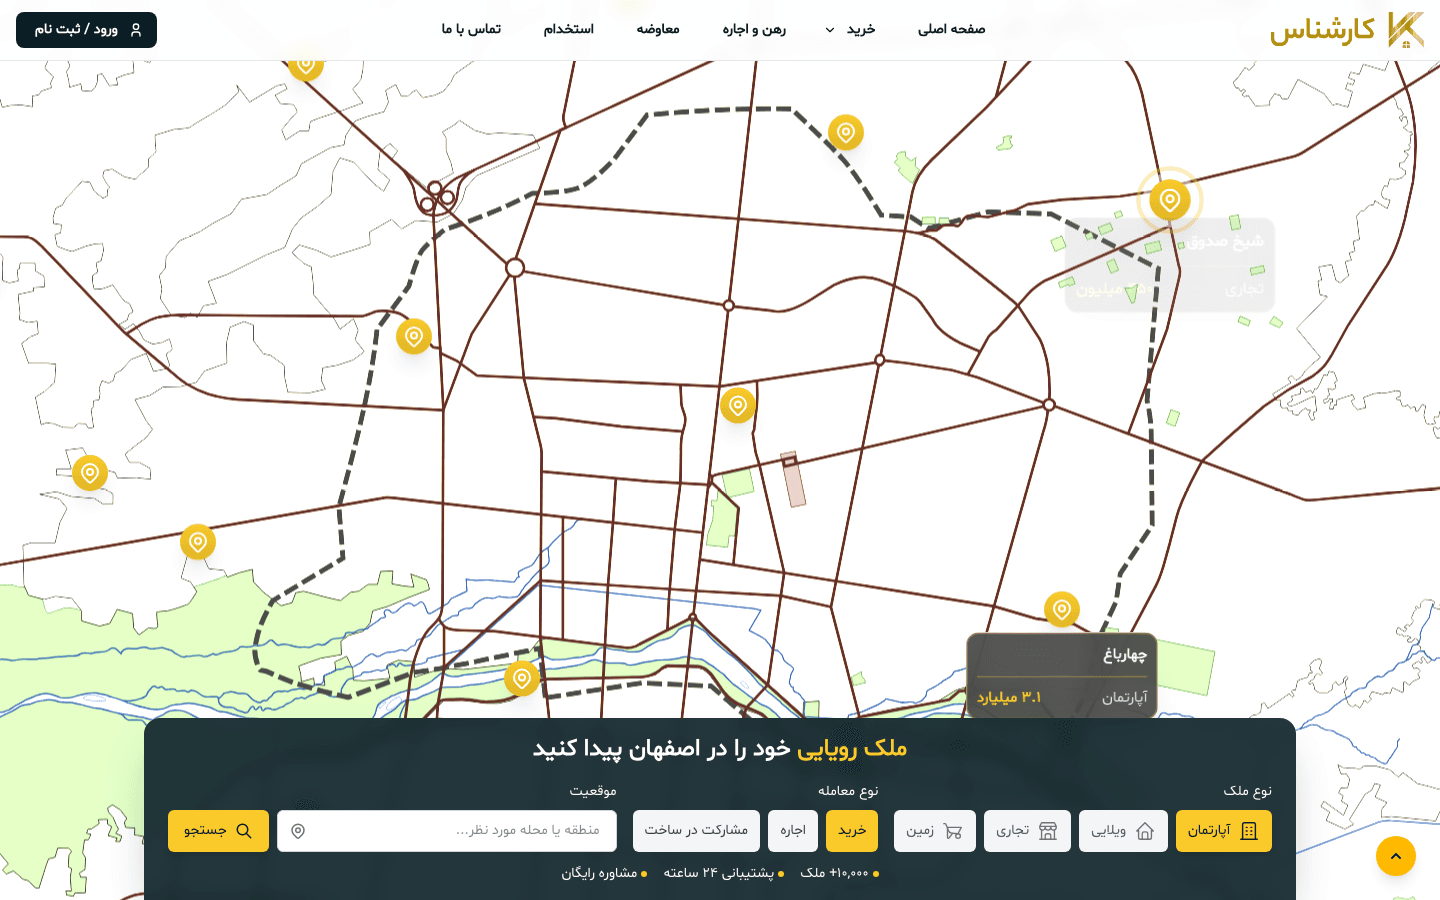This screenshot has height=900, width=1440.
Task: Choose مشارکت در ساخت transaction type
Action: (696, 831)
